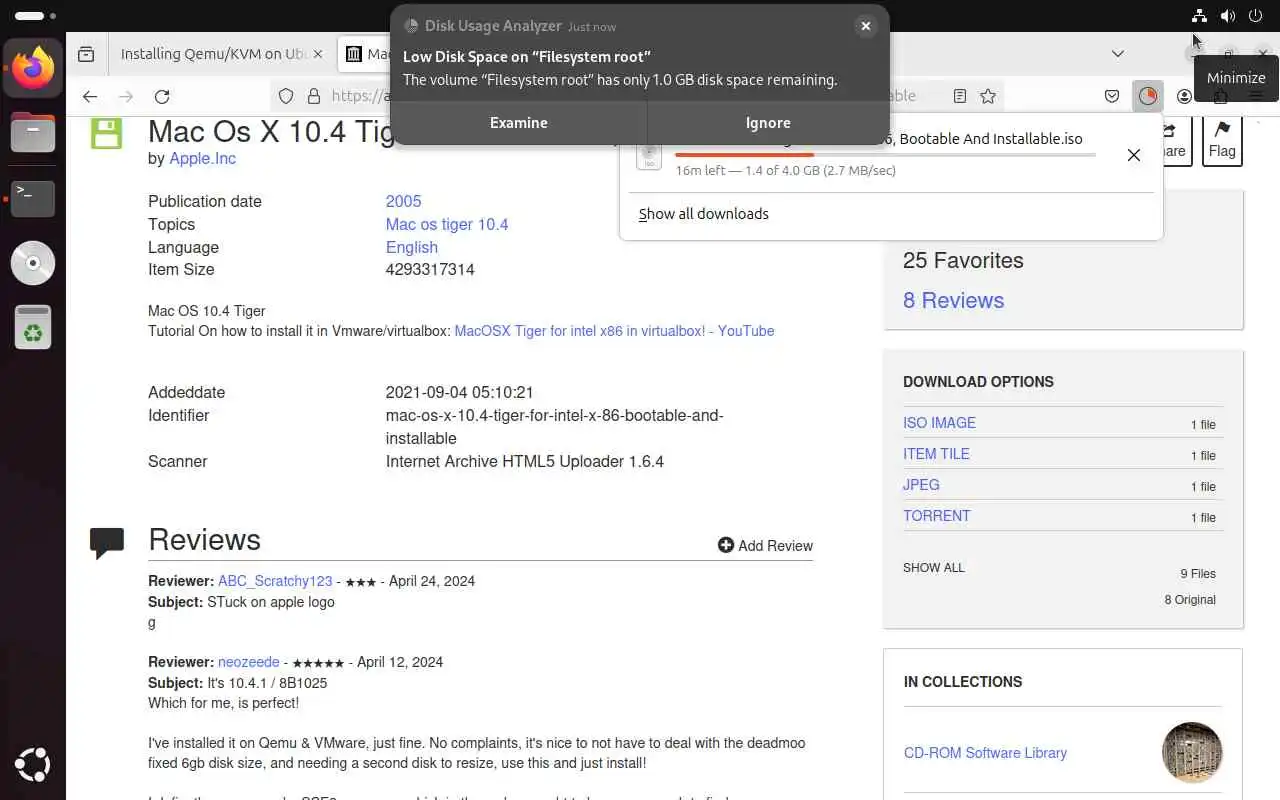Reload the current page
The height and width of the screenshot is (800, 1280).
162,96
